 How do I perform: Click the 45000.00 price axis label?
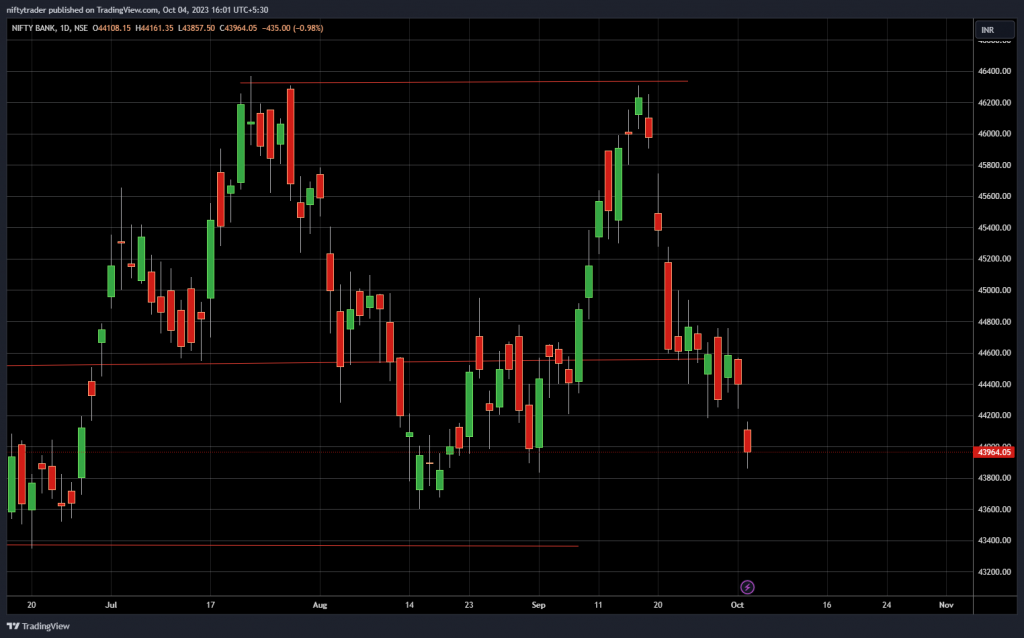click(994, 290)
